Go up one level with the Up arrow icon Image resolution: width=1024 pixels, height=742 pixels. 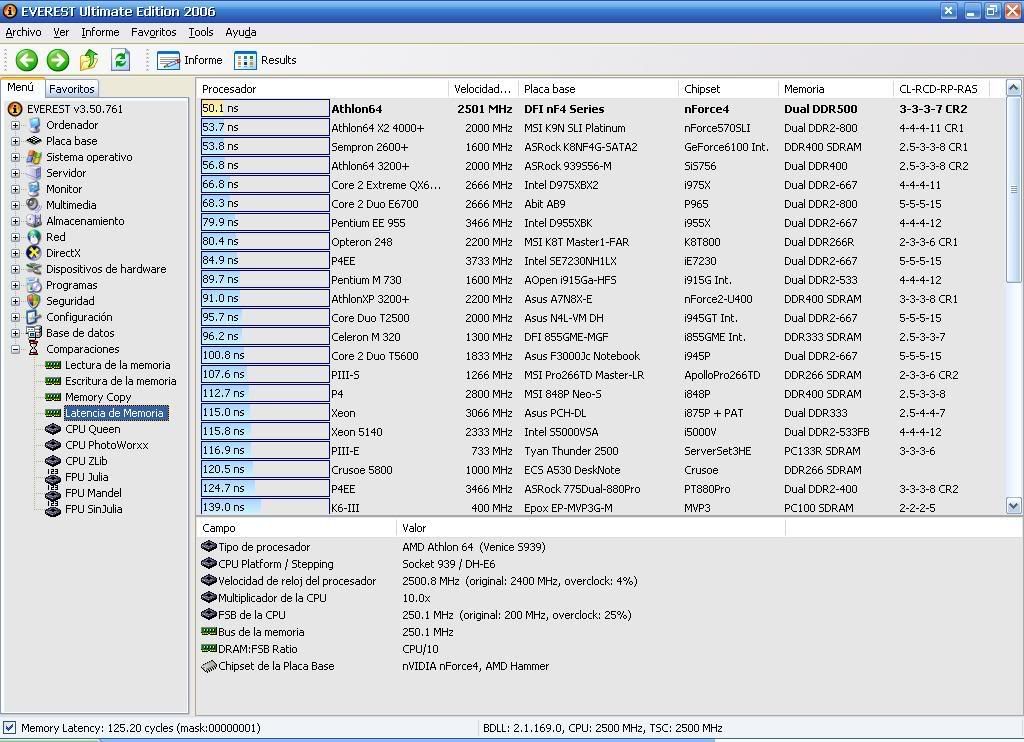point(89,60)
